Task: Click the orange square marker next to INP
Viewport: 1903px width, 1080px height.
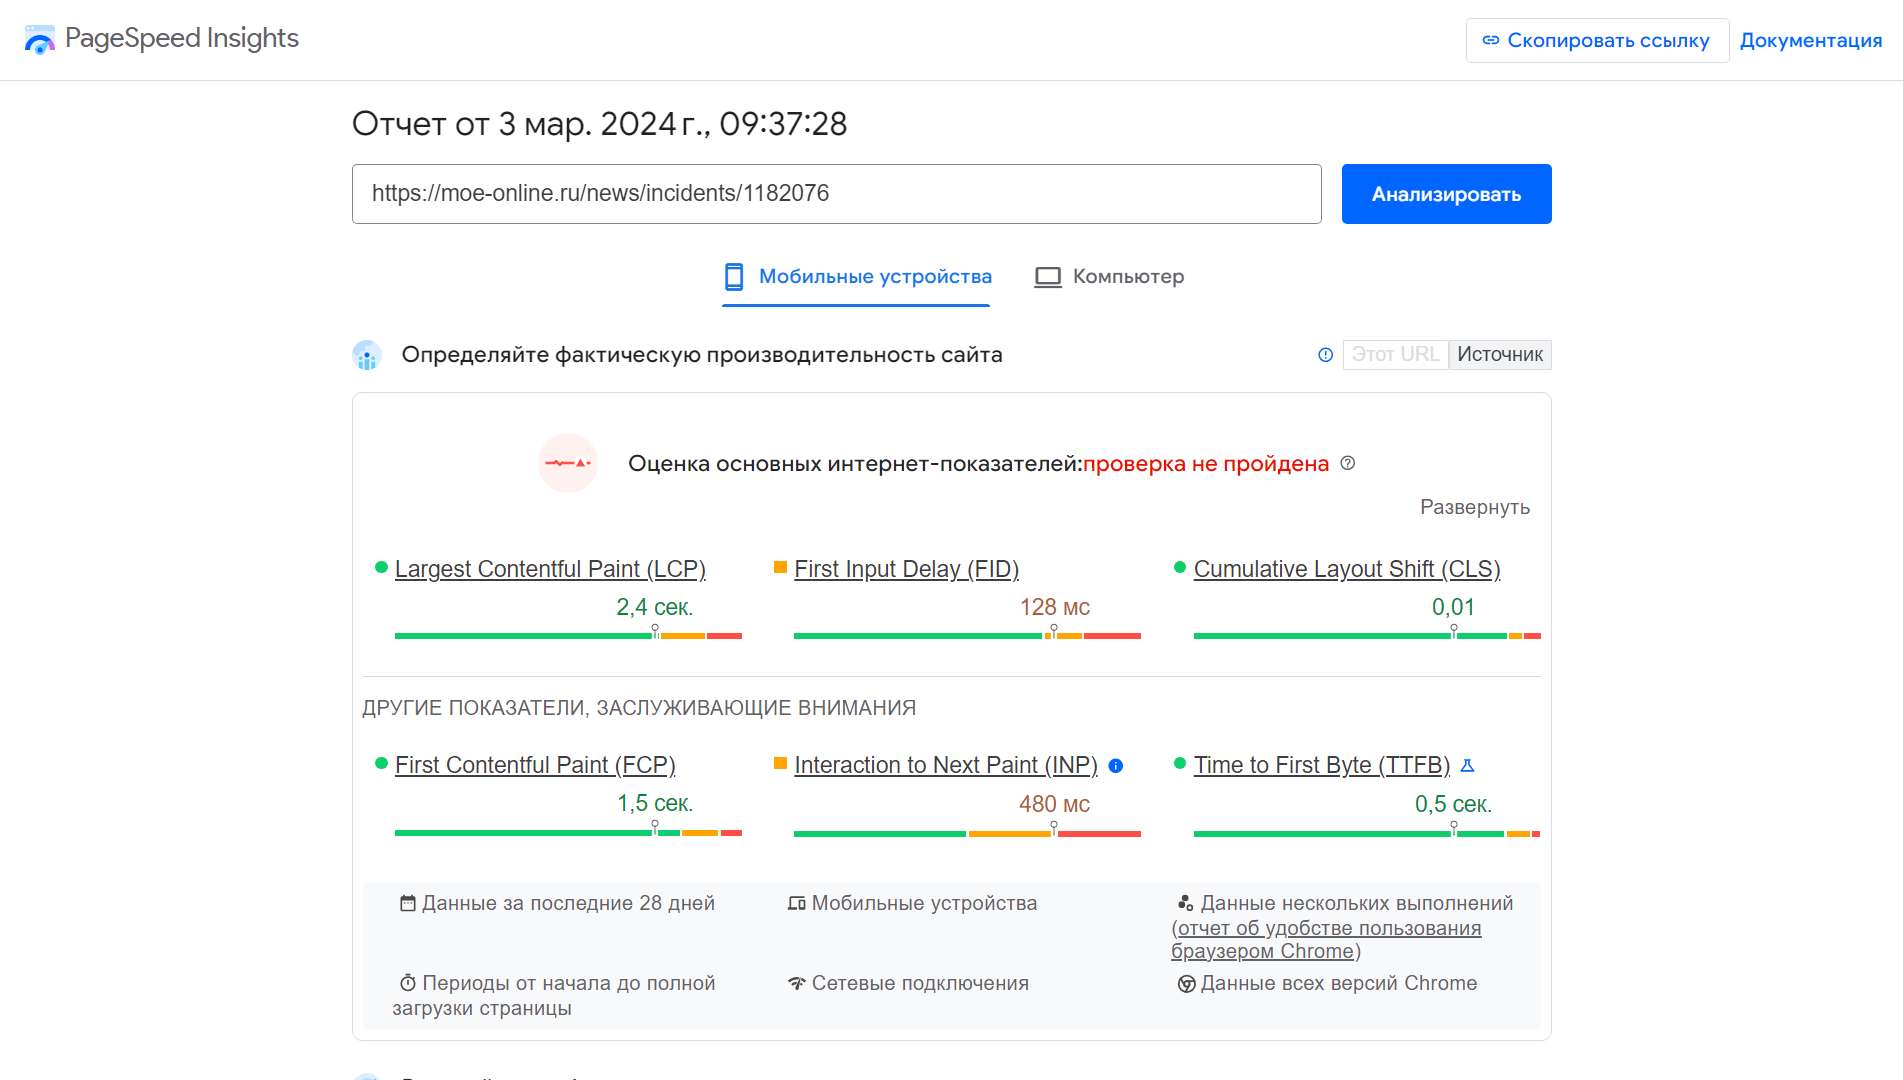Action: pyautogui.click(x=780, y=763)
